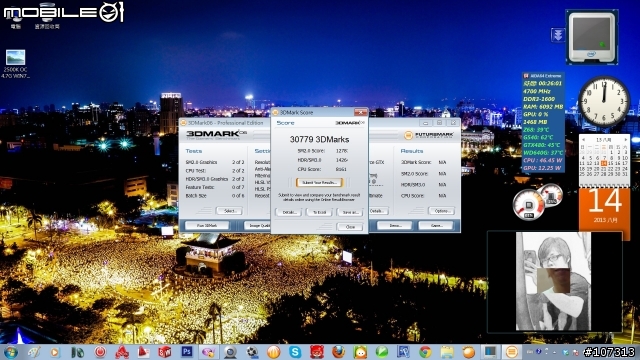Go to next month in calendar gadget
Screen dimensions: 640x360
coord(626,140)
